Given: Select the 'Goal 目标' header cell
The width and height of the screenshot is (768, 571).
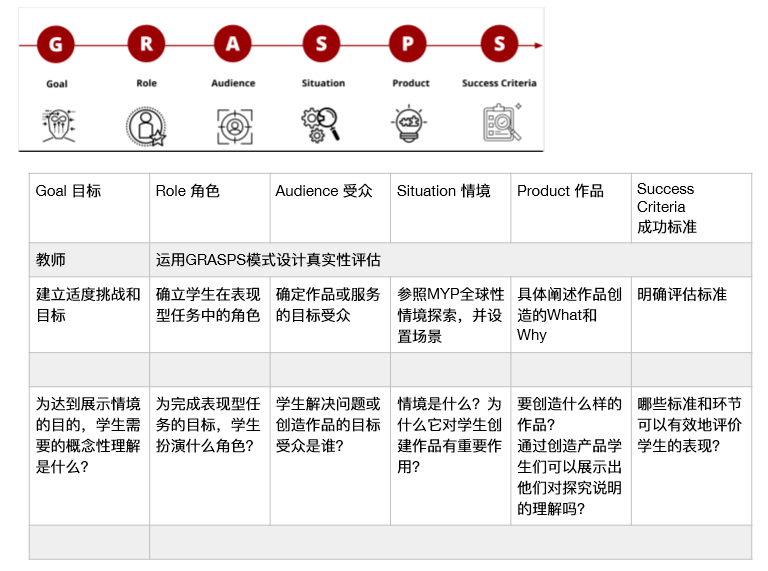Looking at the screenshot, I should (89, 208).
